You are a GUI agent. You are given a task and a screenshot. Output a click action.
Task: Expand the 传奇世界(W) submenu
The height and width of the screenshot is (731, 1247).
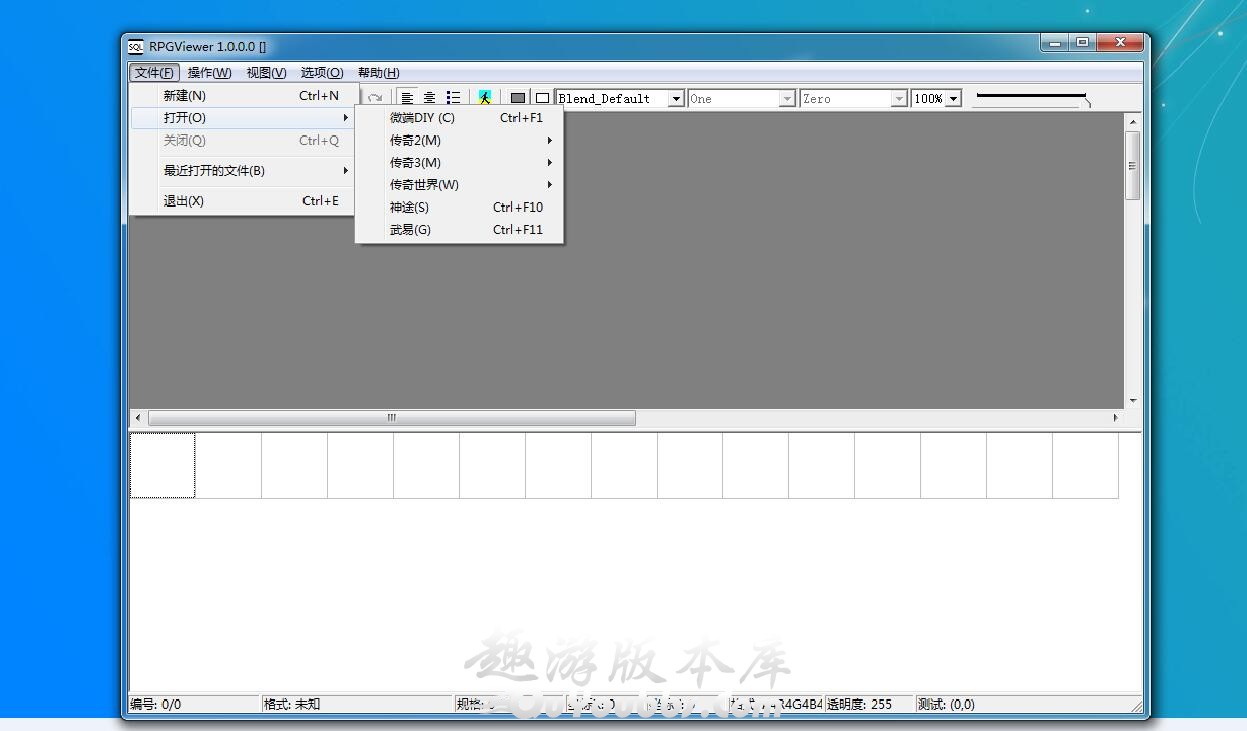pyautogui.click(x=460, y=185)
